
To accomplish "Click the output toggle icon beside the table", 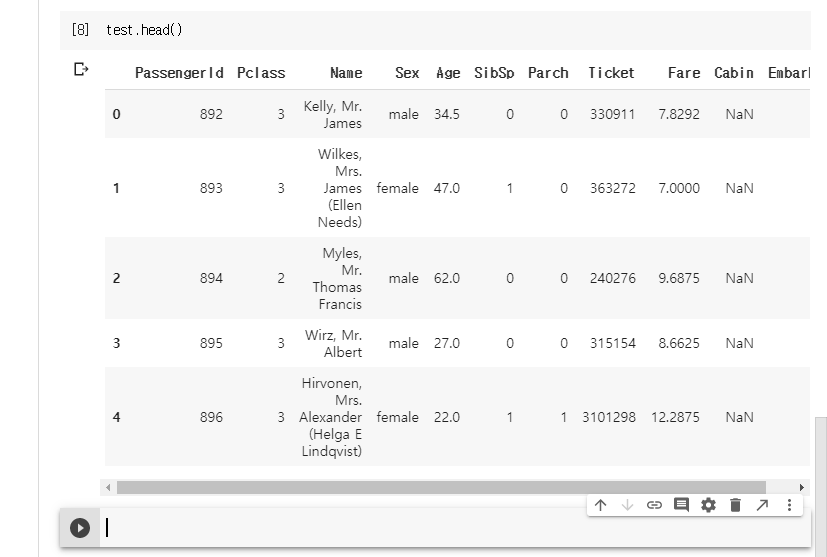I will point(81,70).
